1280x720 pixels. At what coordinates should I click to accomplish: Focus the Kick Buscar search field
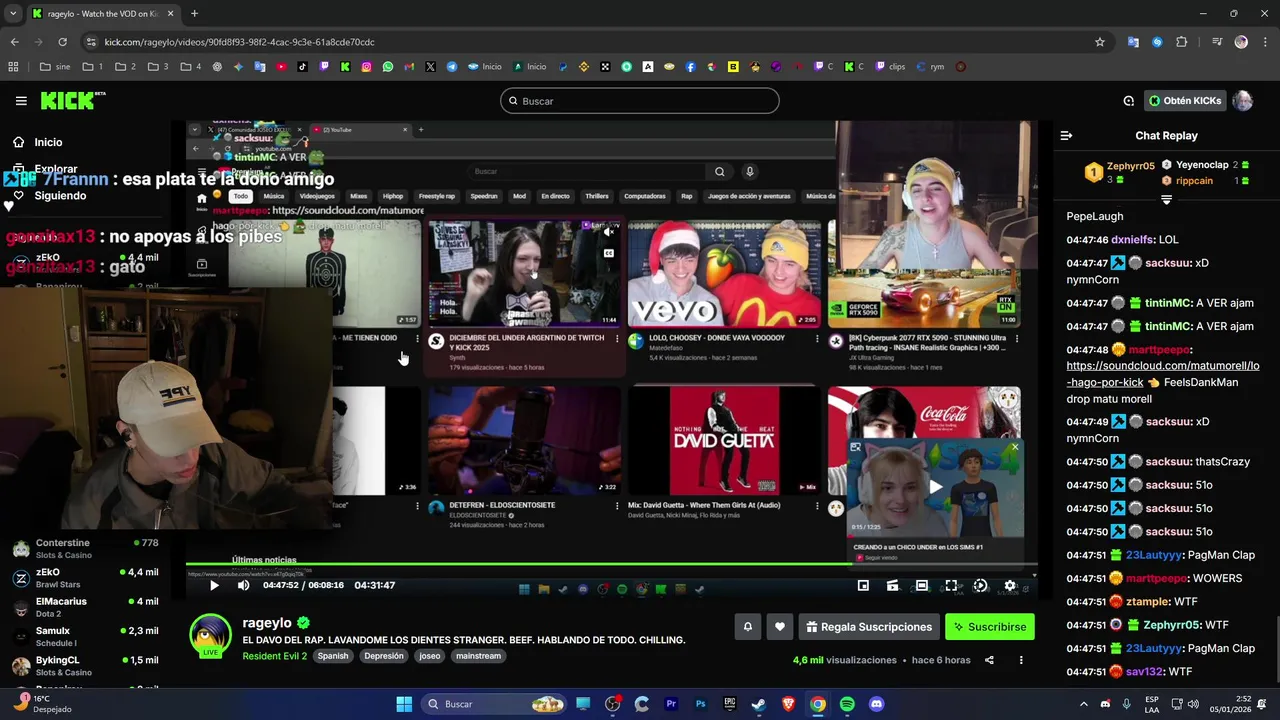[x=640, y=101]
